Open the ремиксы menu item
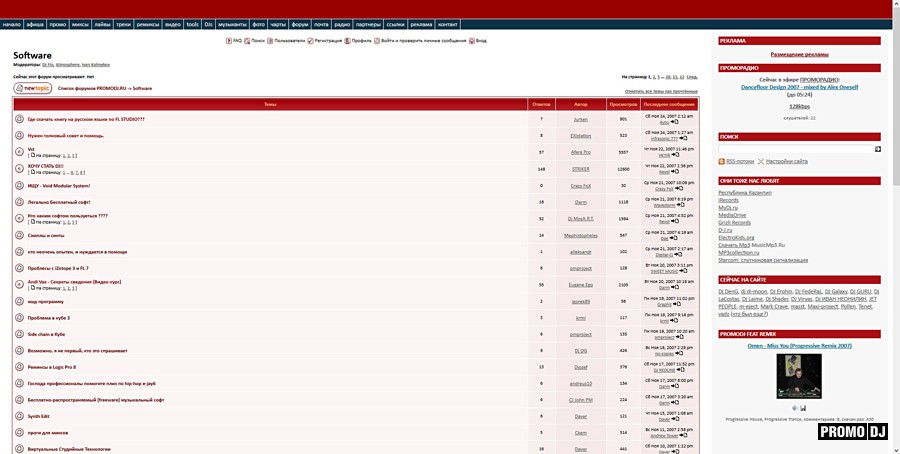This screenshot has height=454, width=900. (x=148, y=24)
